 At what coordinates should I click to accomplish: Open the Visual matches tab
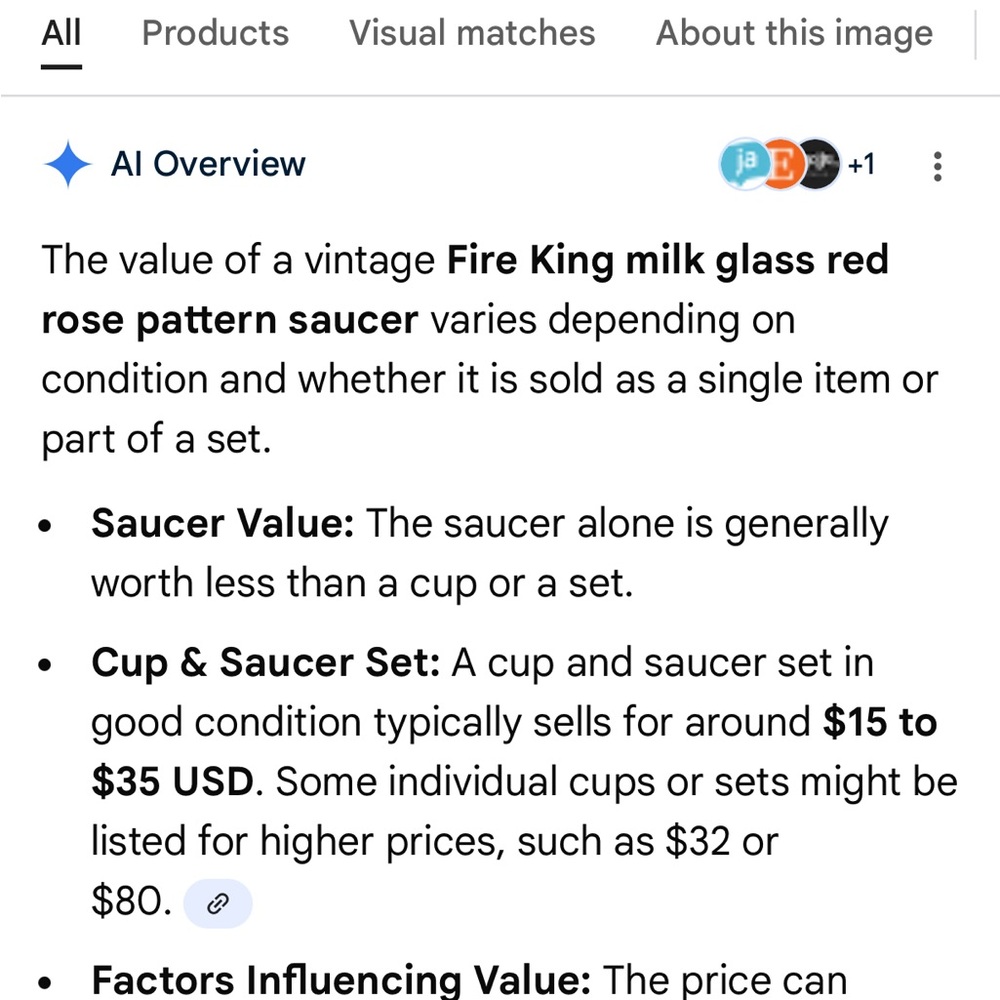(471, 33)
